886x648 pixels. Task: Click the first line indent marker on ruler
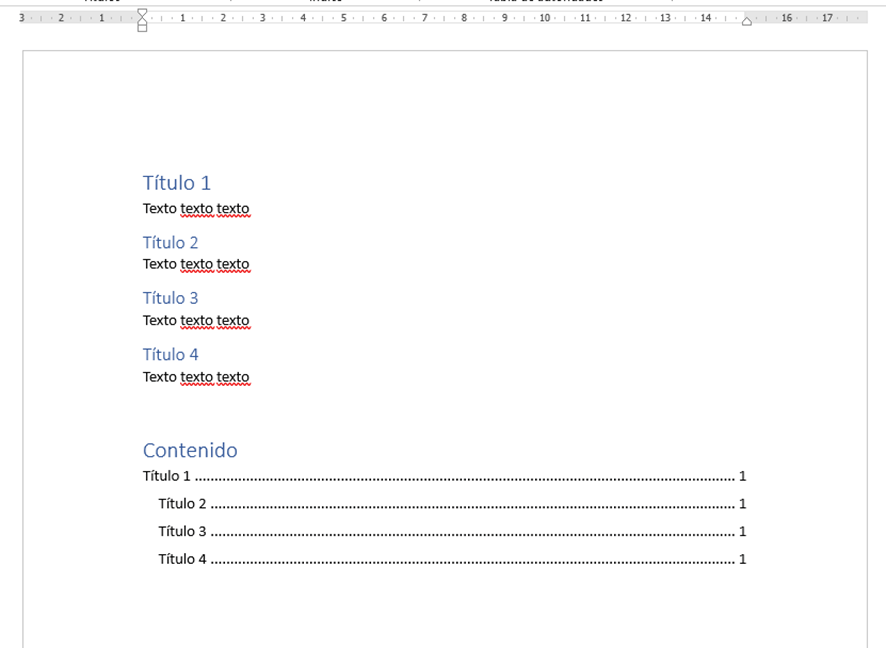(x=142, y=12)
